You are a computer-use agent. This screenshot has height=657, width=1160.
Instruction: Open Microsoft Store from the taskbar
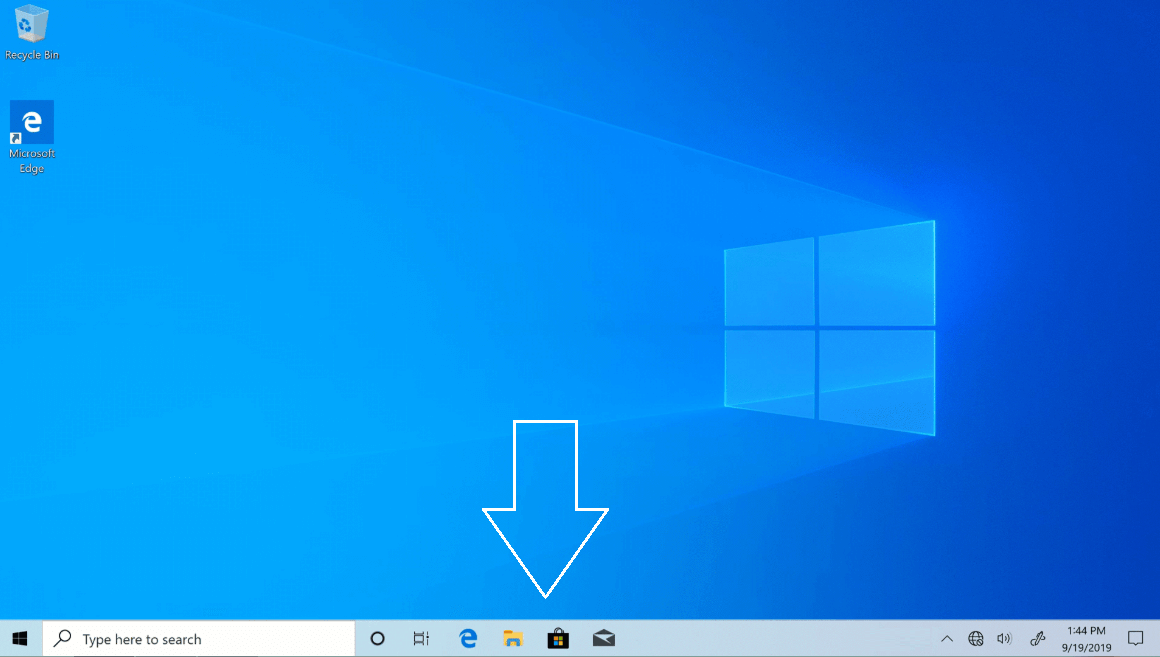558,639
